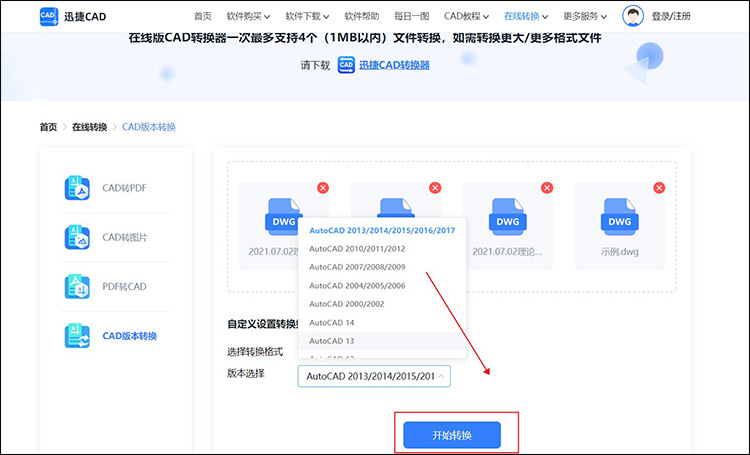The height and width of the screenshot is (455, 750).
Task: Expand the 在线转换 nav menu
Action: click(526, 16)
